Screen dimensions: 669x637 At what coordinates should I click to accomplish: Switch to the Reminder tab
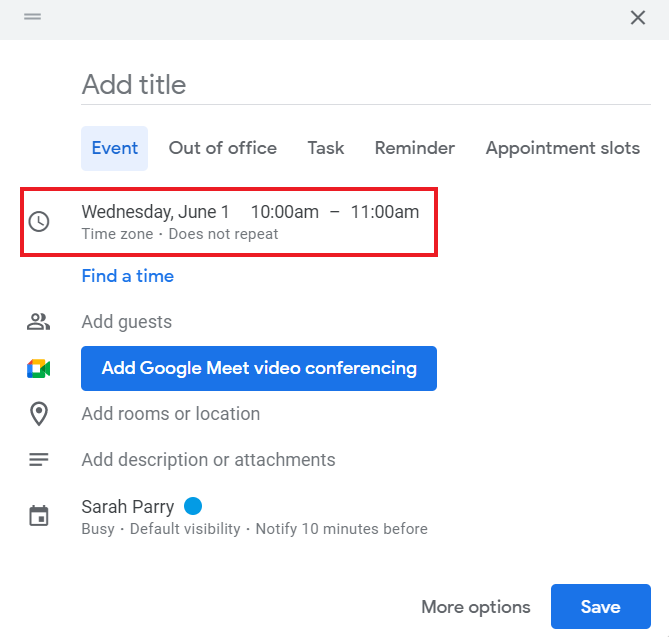414,148
